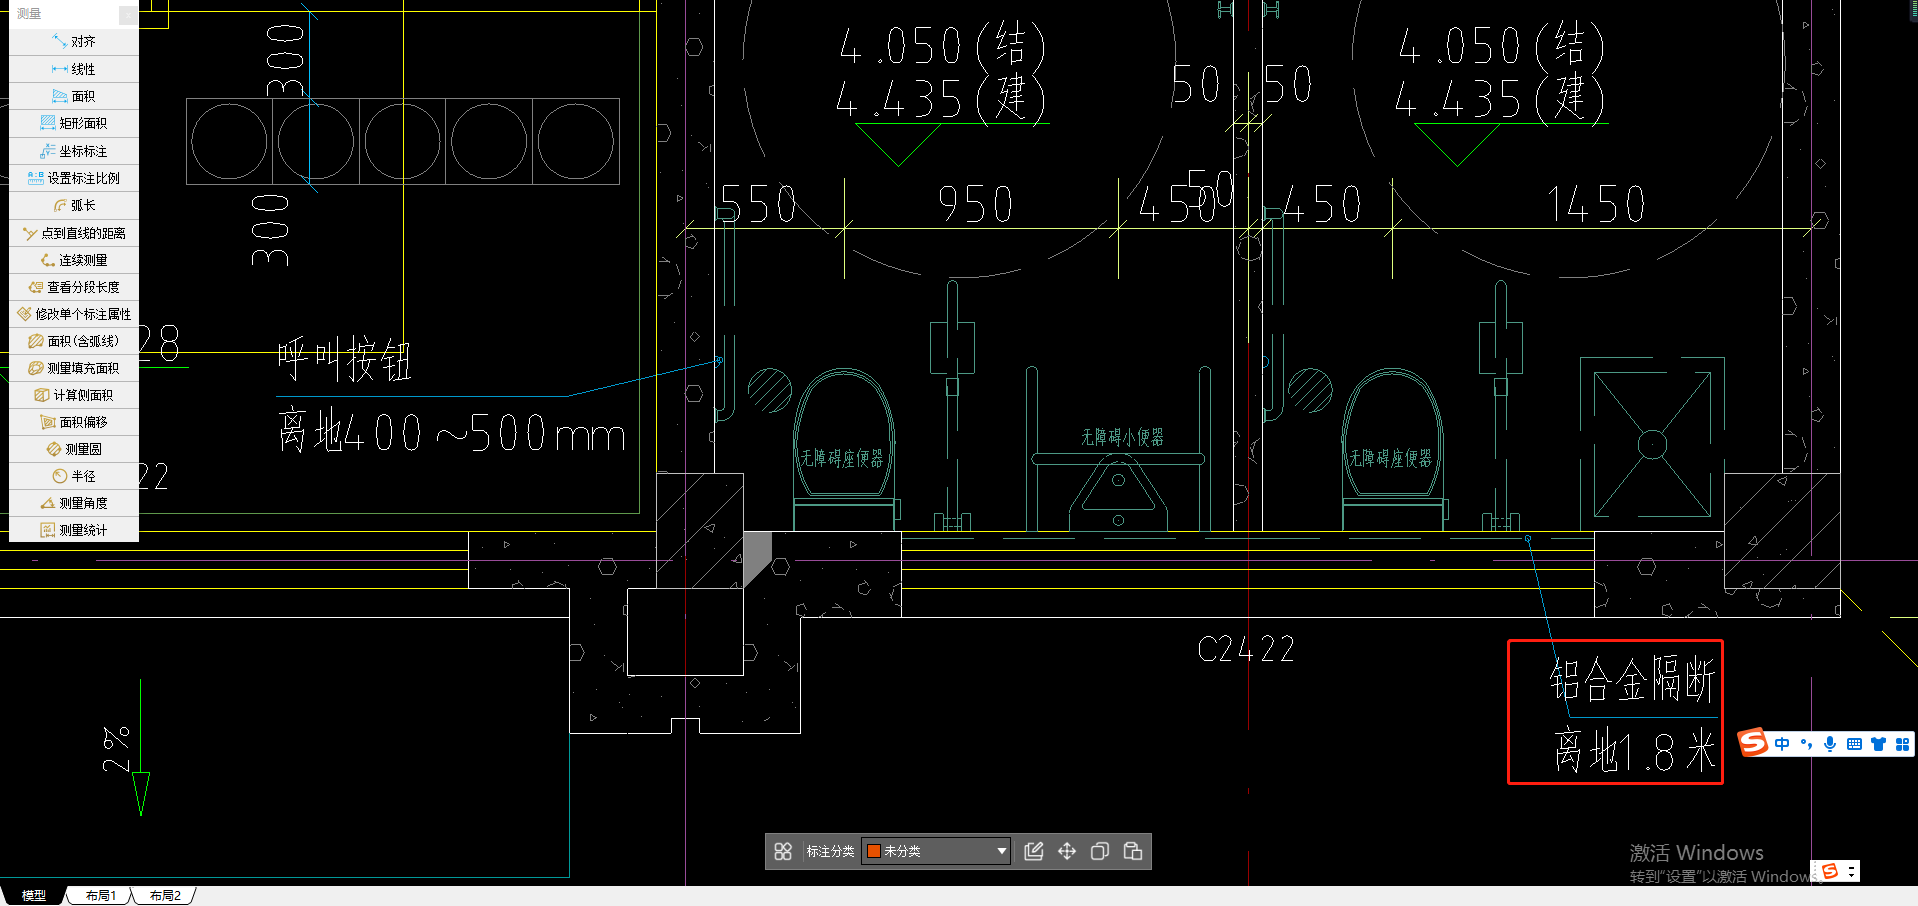Select the 测量圆 circle measurement tool
1918x906 pixels.
click(74, 449)
